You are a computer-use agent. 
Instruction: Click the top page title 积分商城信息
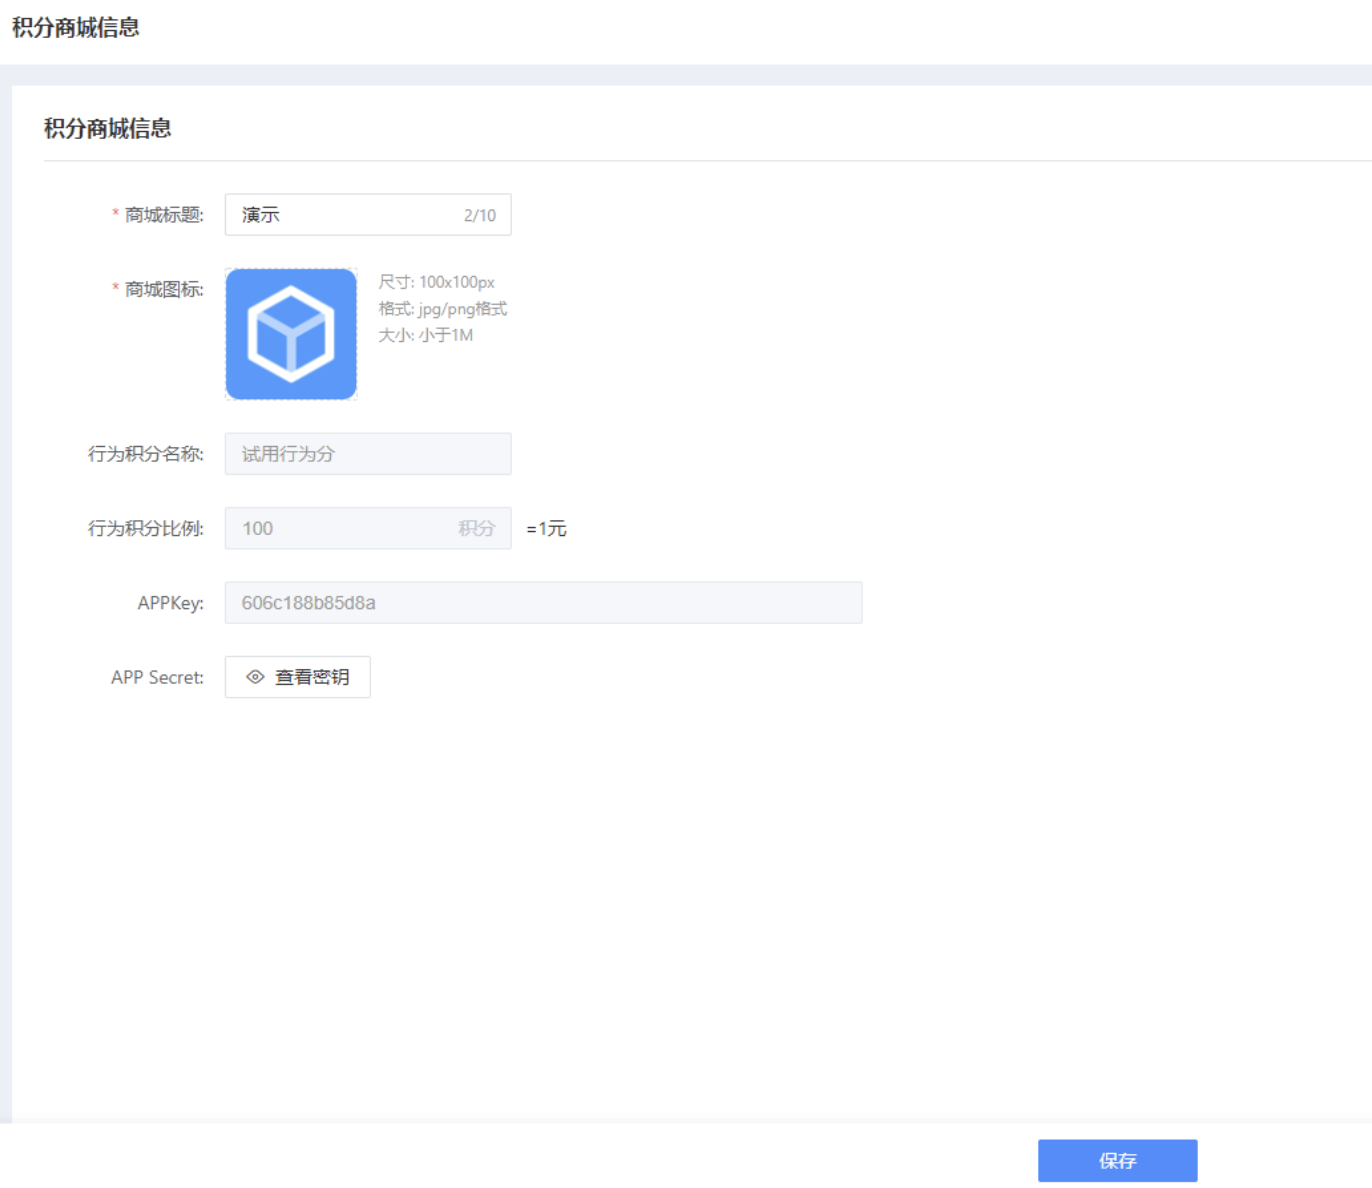click(76, 27)
